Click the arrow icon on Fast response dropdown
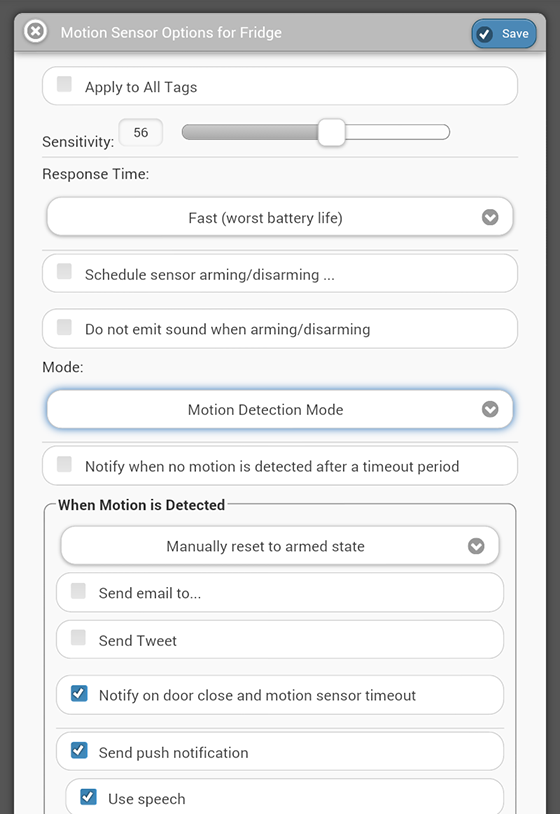The width and height of the screenshot is (560, 814). point(490,217)
